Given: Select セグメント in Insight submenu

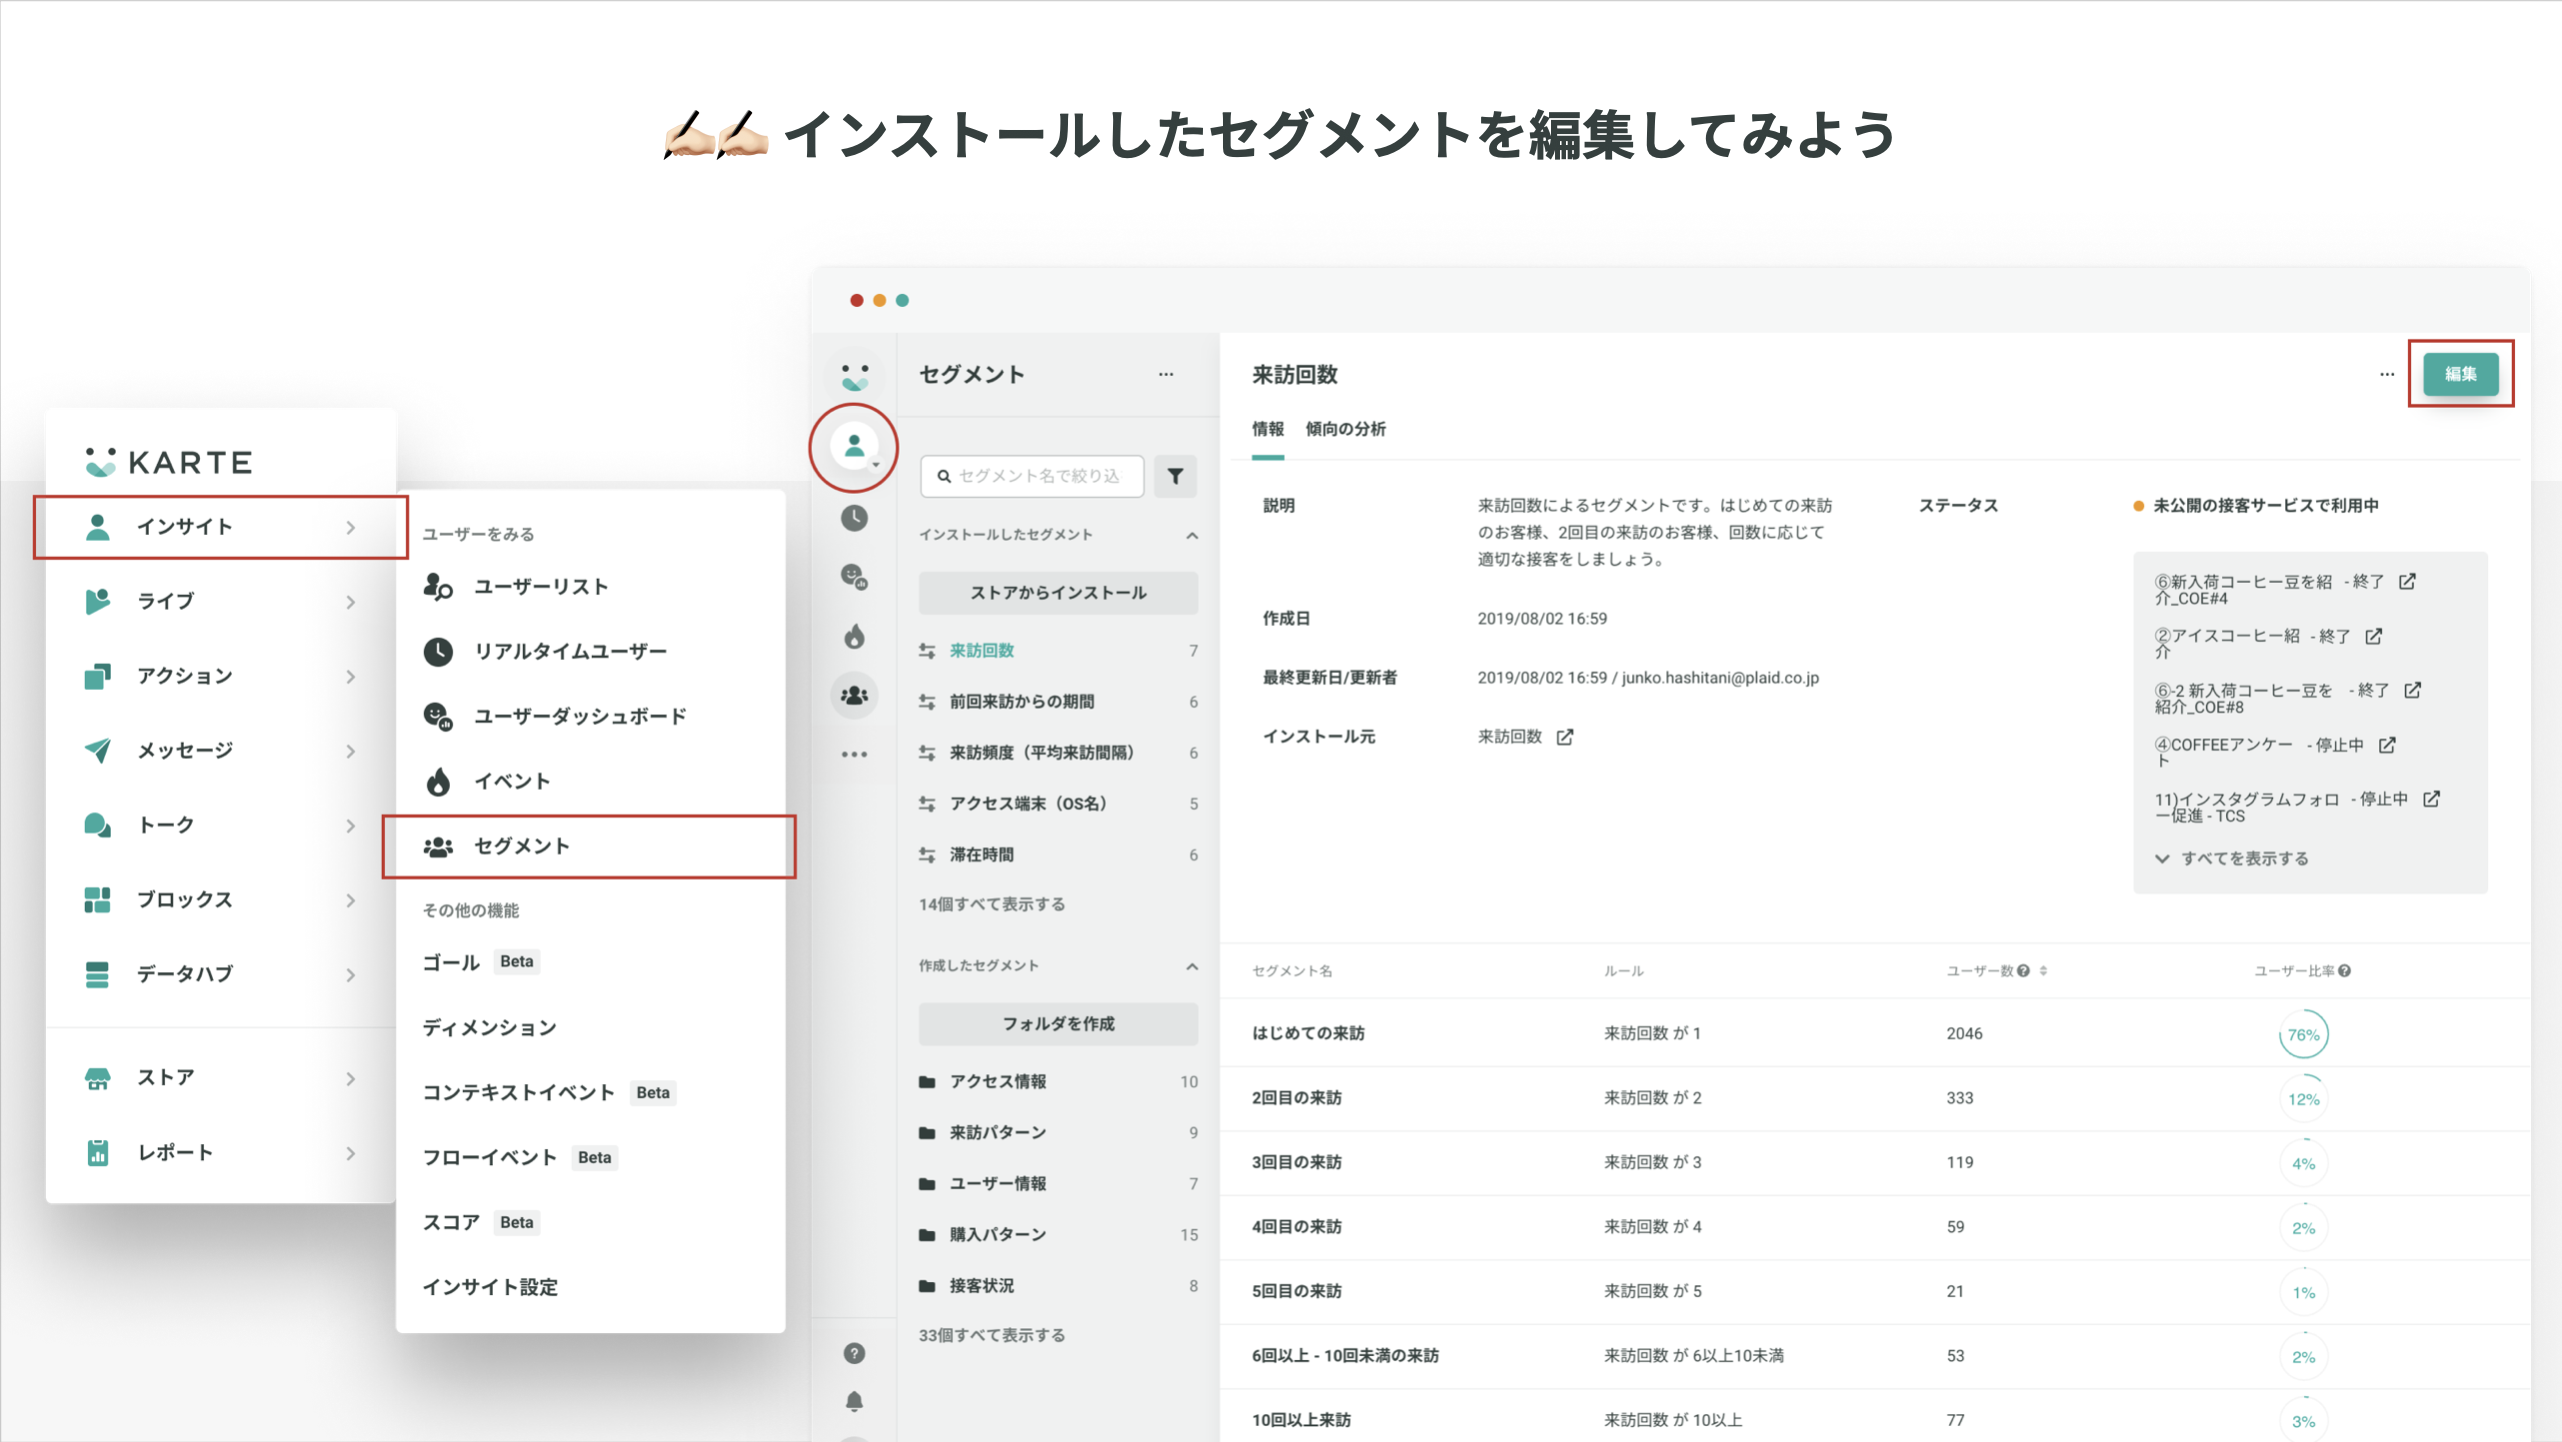Looking at the screenshot, I should coord(590,847).
